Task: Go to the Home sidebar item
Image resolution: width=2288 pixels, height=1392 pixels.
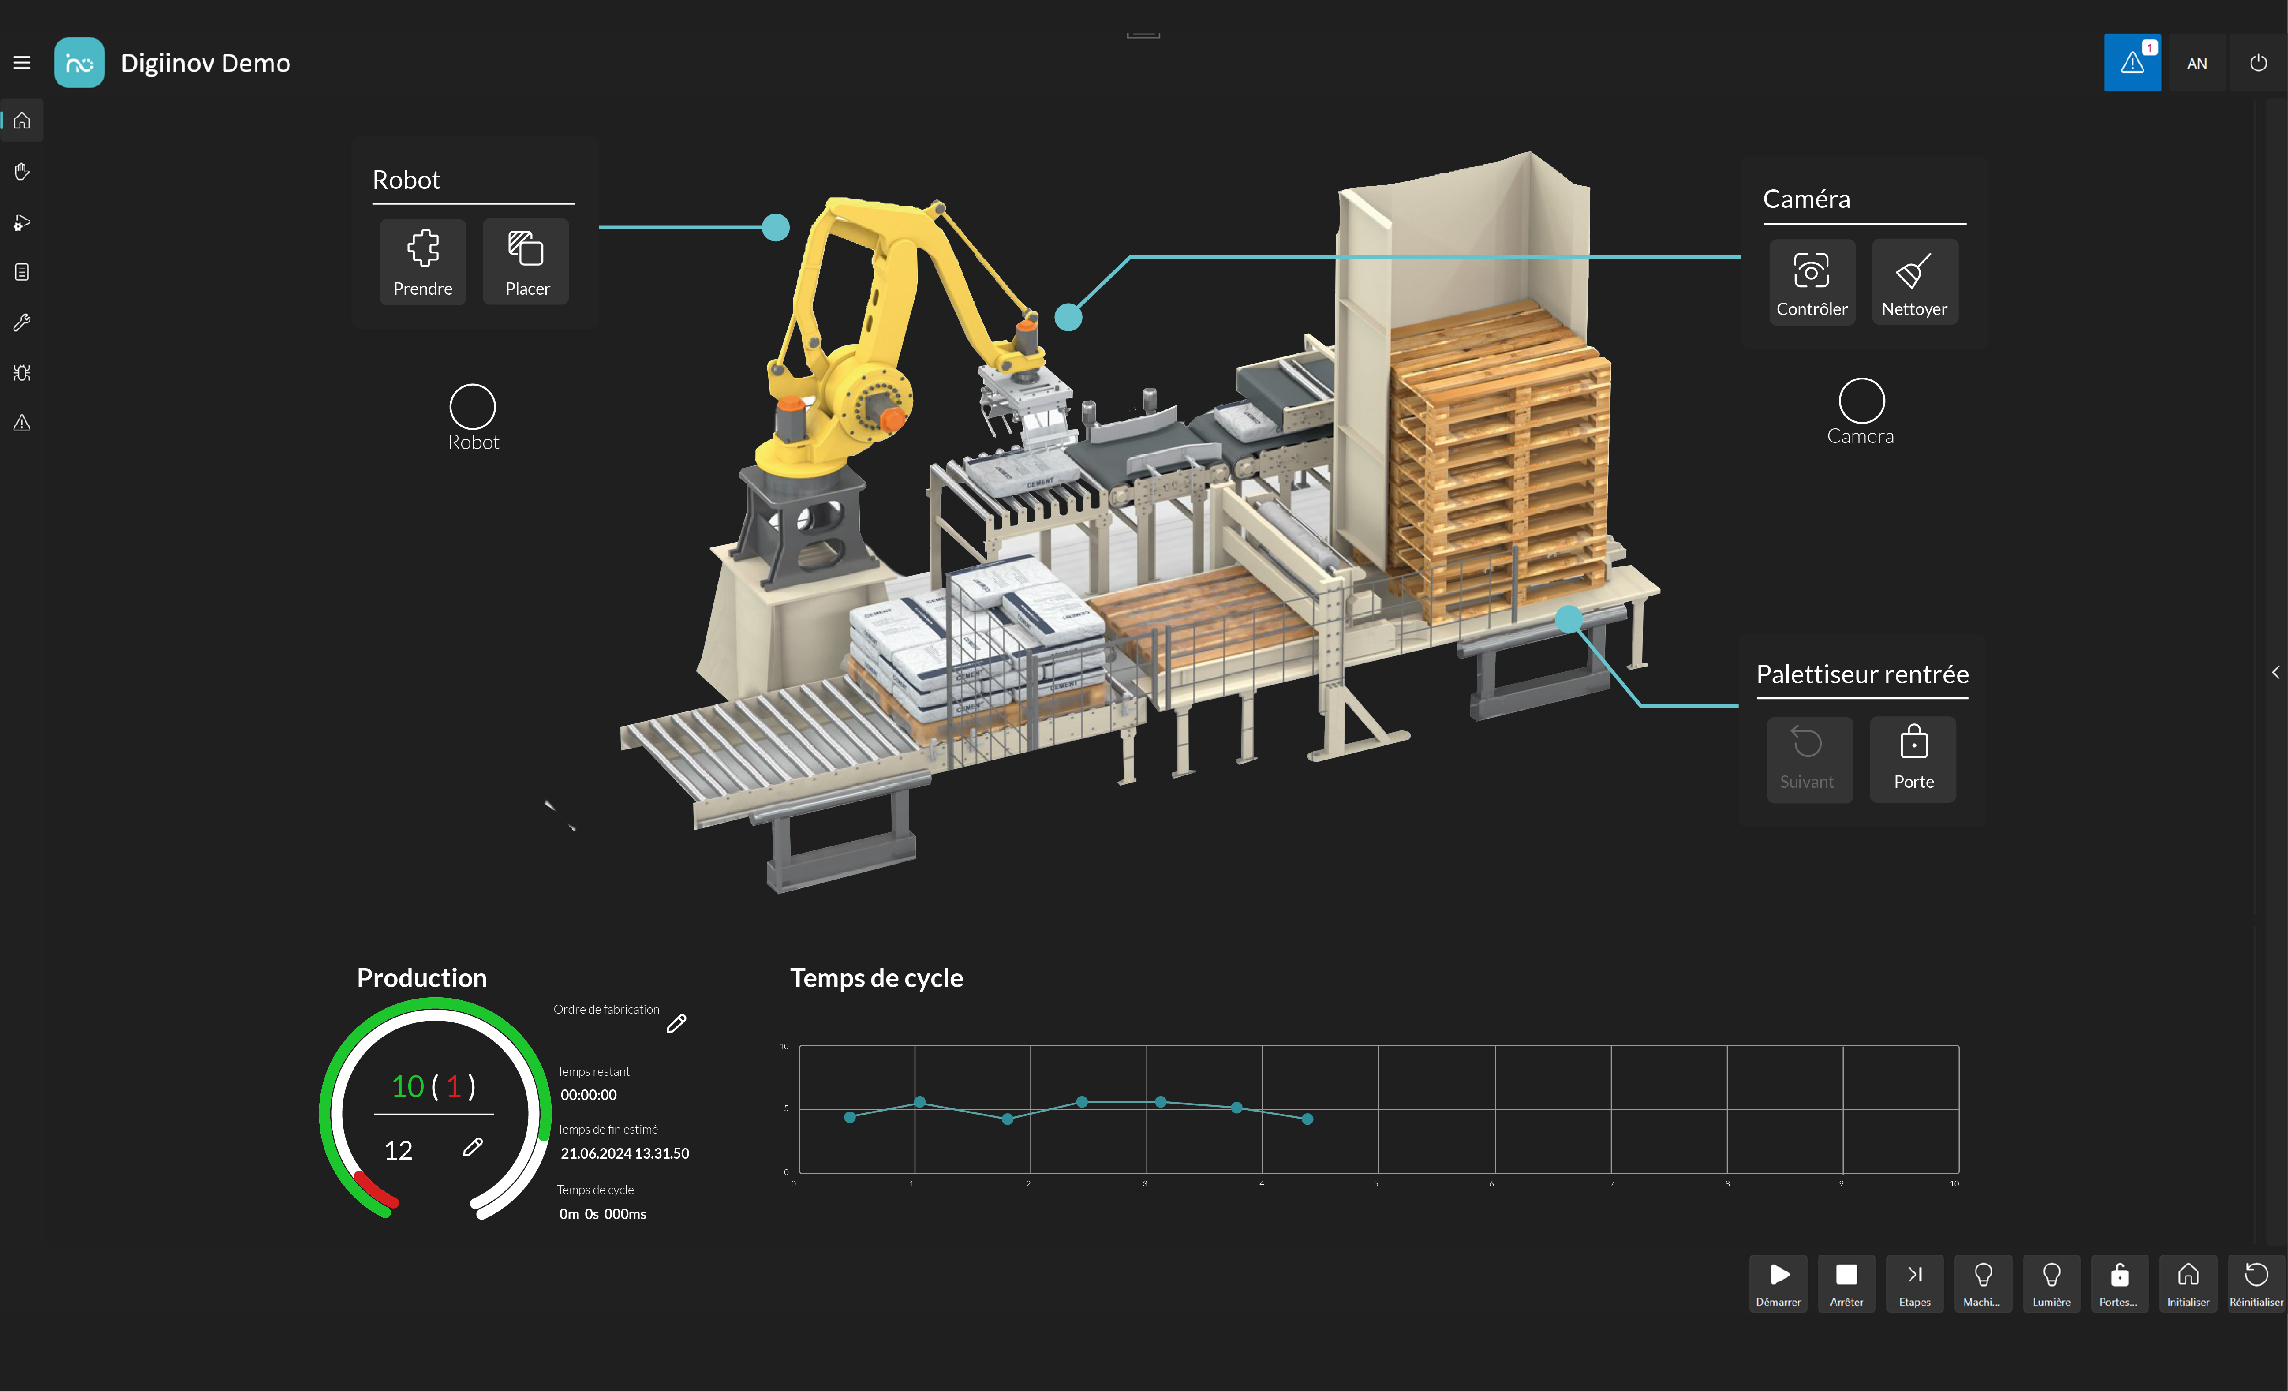Action: tap(22, 121)
